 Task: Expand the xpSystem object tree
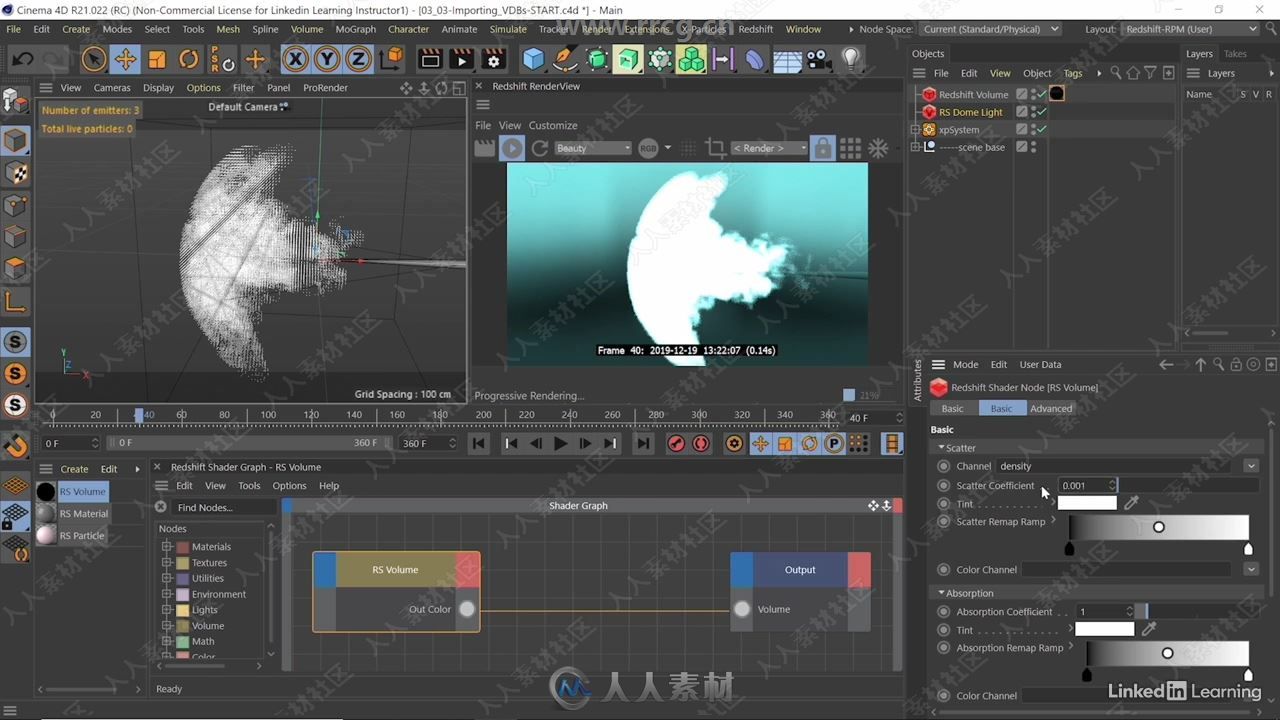point(915,130)
